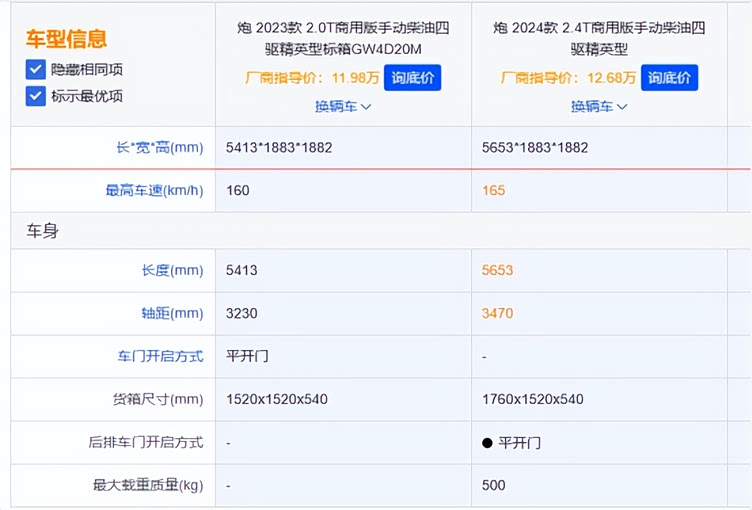Screen dimensions: 752x510
Task: Uncheck the 隐藏相同项 checkbox
Action: tap(35, 70)
